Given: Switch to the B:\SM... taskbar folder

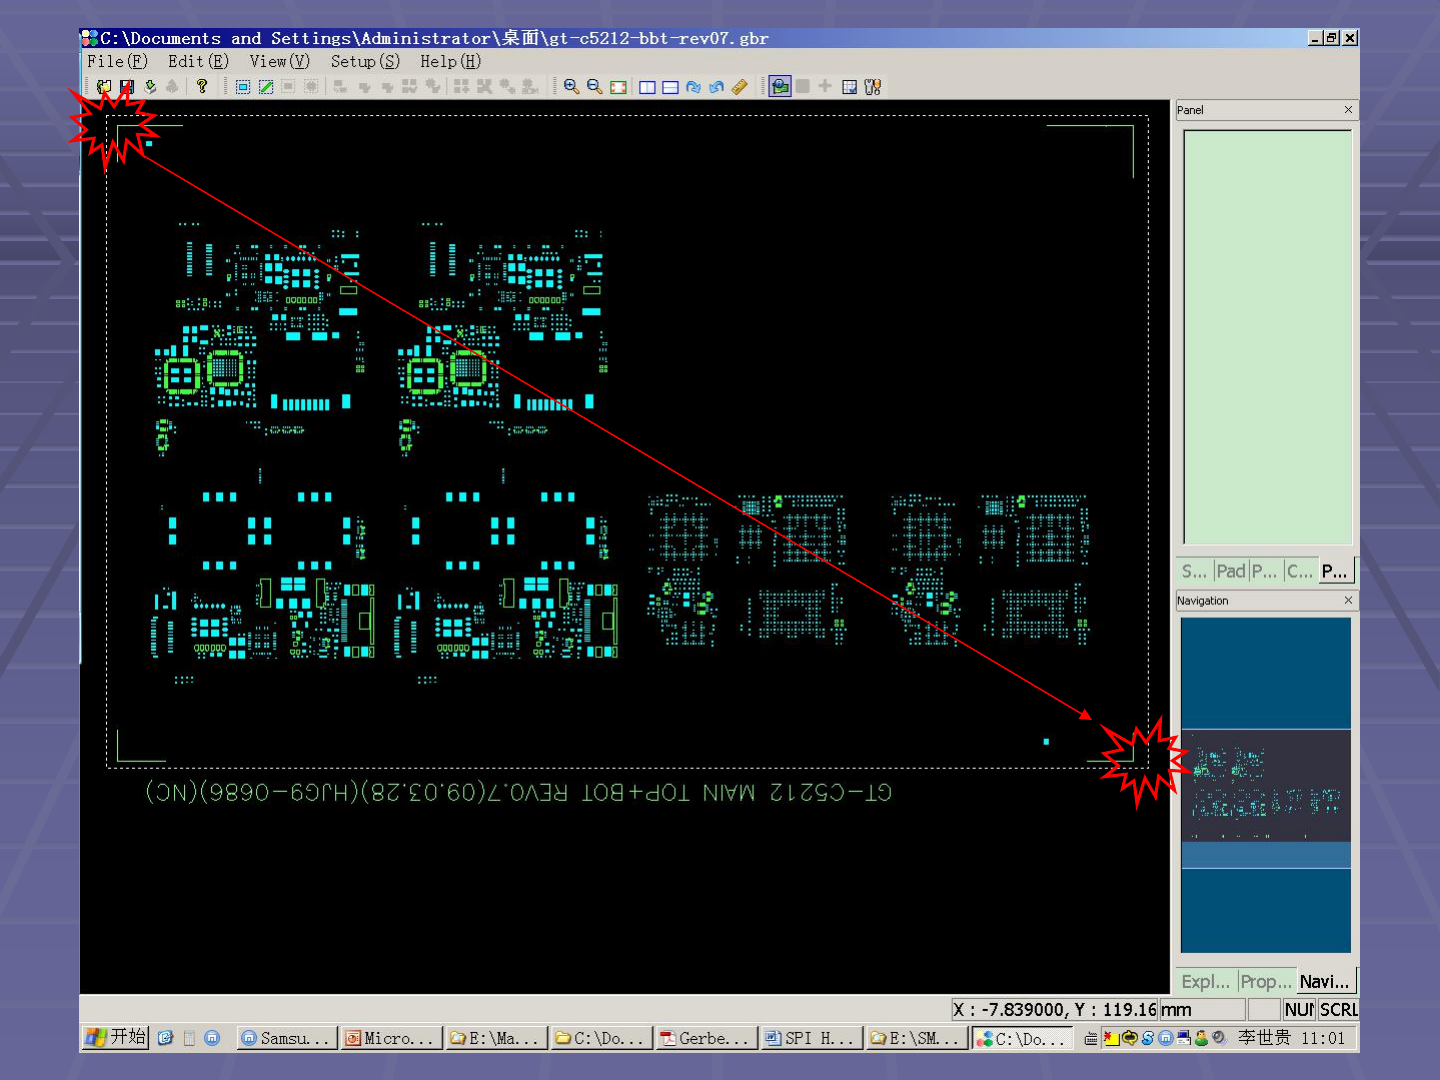Looking at the screenshot, I should (x=915, y=1038).
